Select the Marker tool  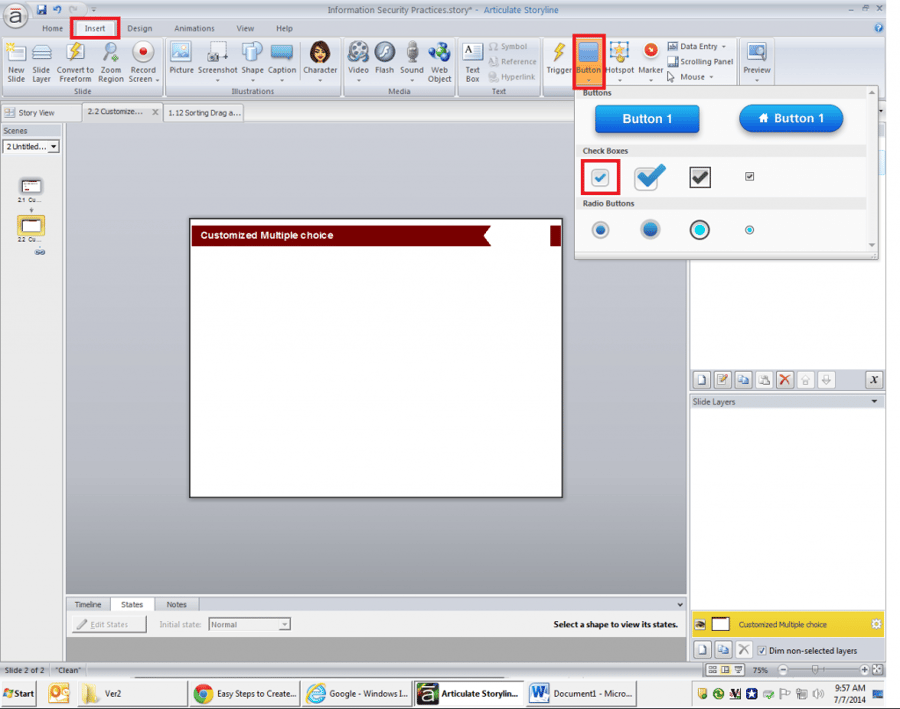pyautogui.click(x=650, y=60)
